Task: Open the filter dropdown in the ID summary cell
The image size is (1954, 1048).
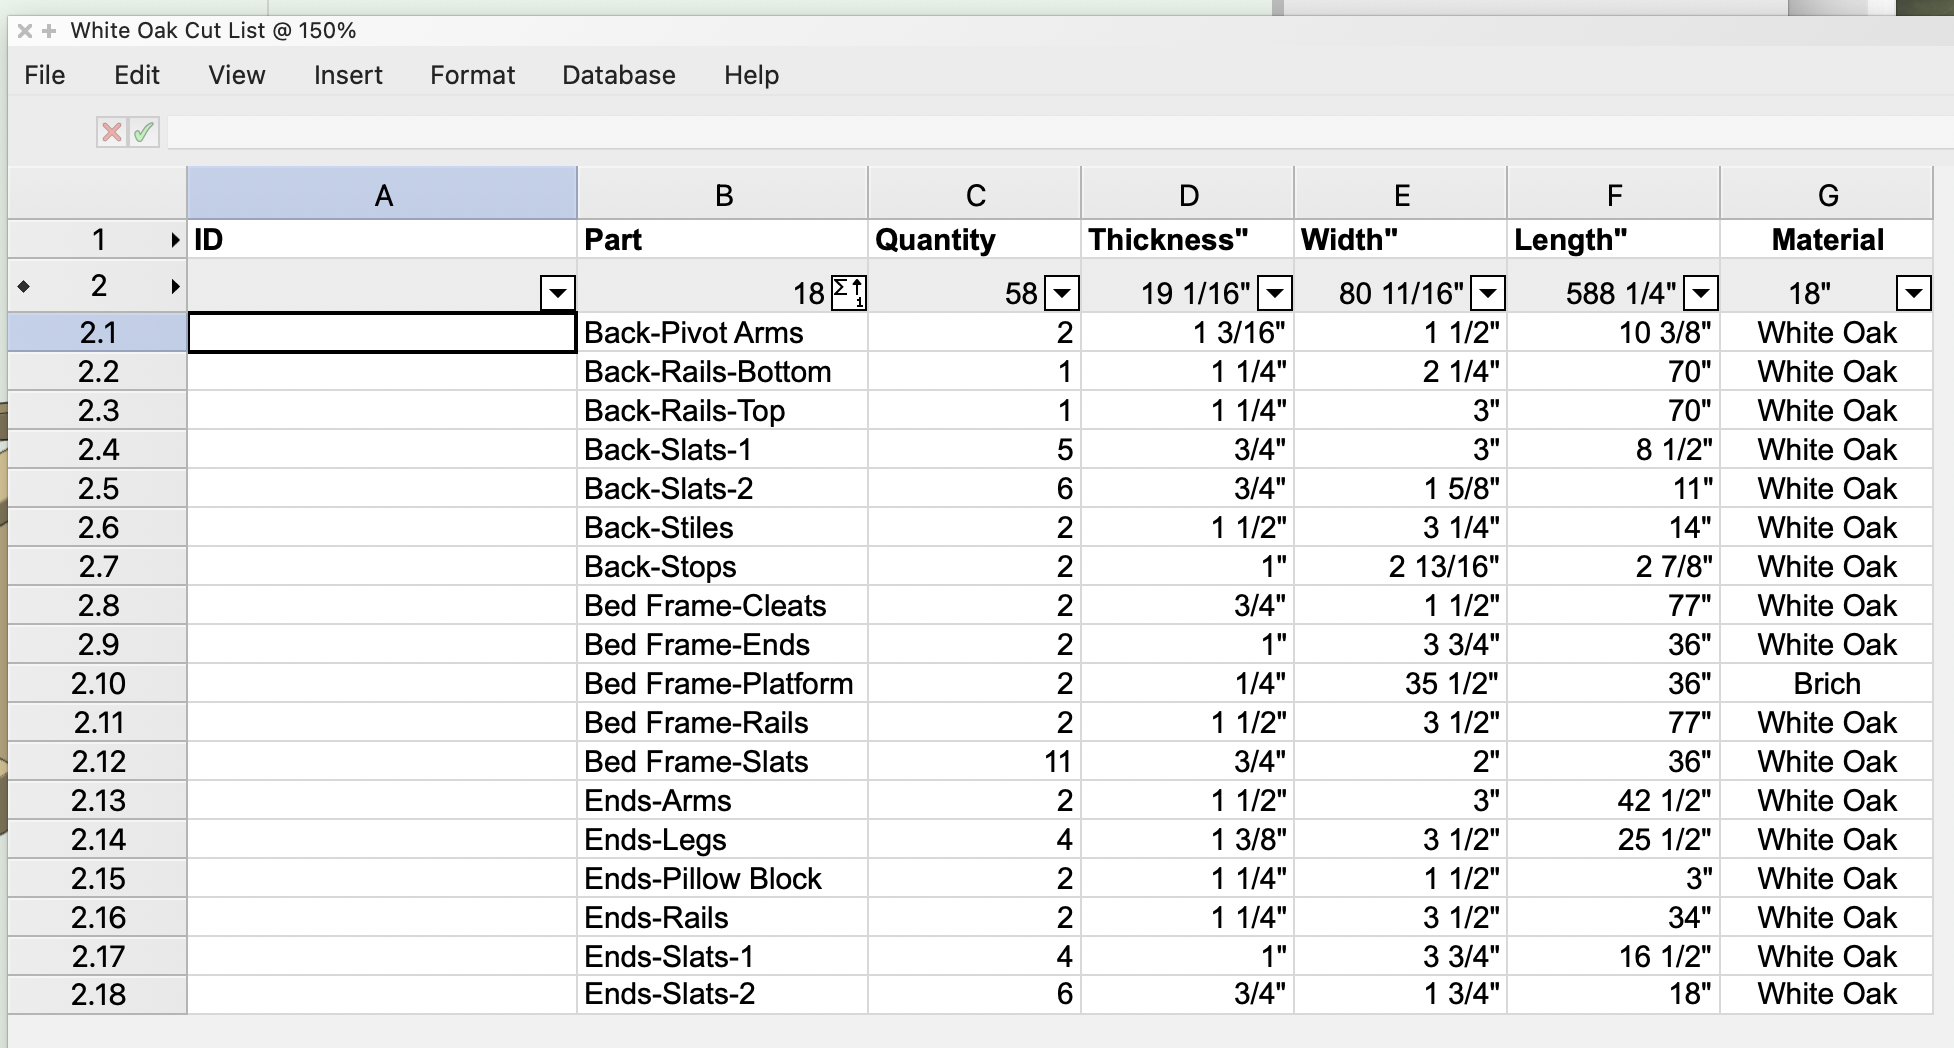Action: [x=557, y=293]
